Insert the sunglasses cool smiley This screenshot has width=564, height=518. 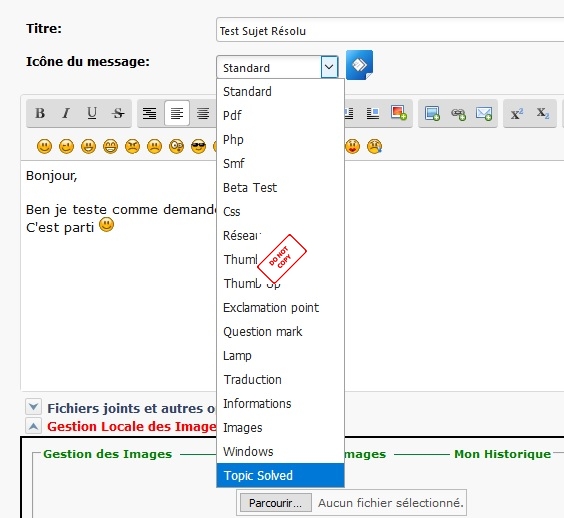click(199, 146)
